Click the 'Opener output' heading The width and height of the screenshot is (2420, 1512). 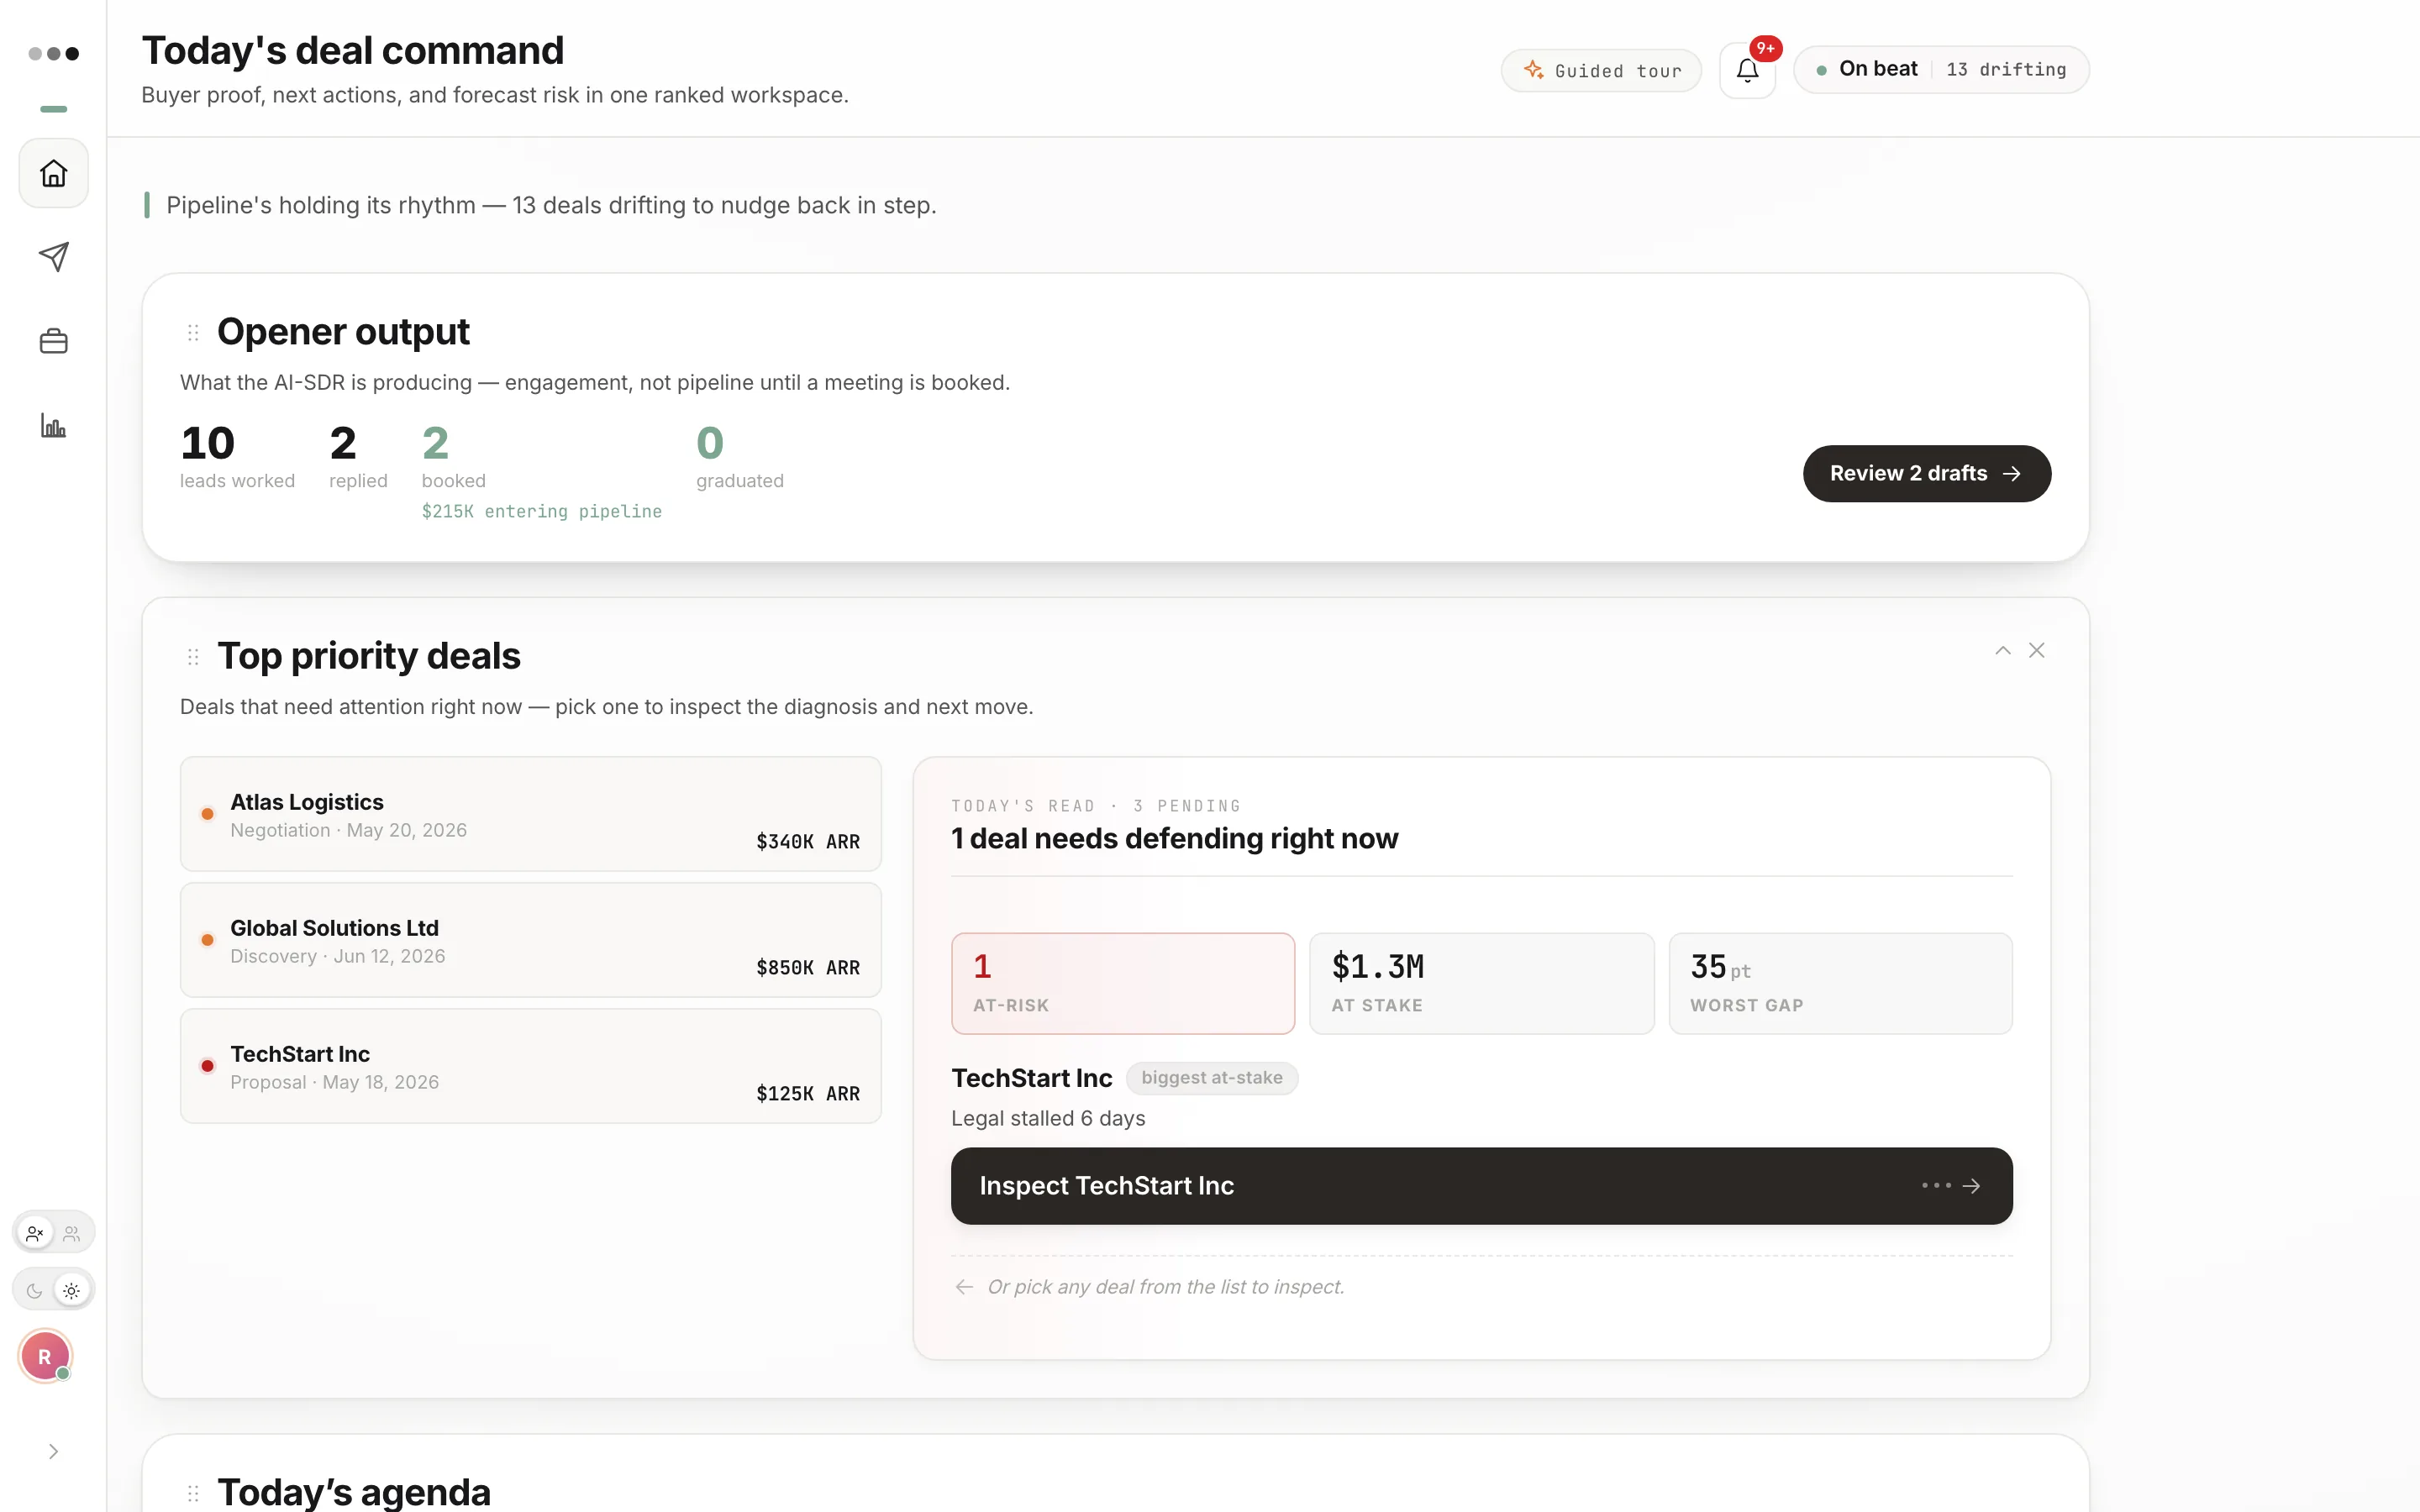point(343,332)
